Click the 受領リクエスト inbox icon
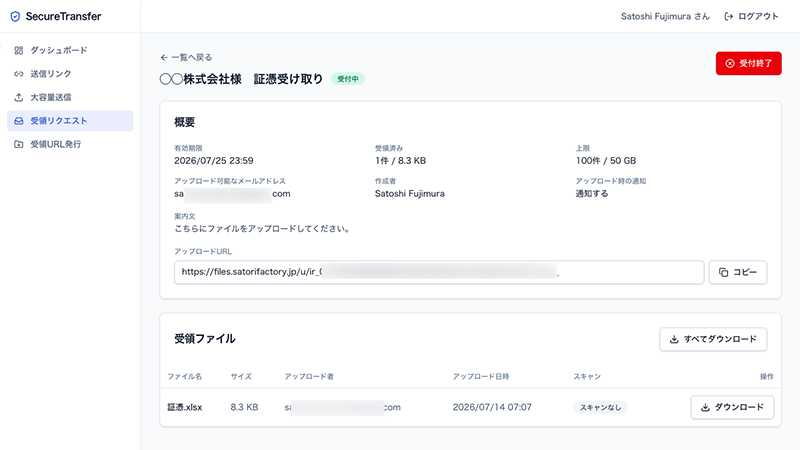 19,121
